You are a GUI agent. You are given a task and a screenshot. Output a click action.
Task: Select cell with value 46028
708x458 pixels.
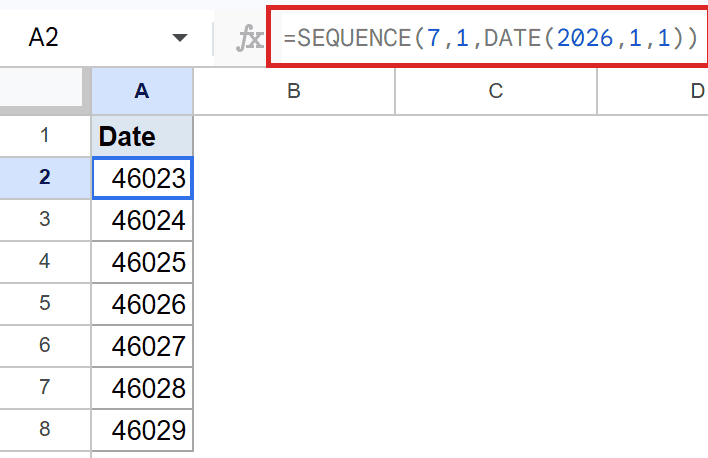coord(142,388)
